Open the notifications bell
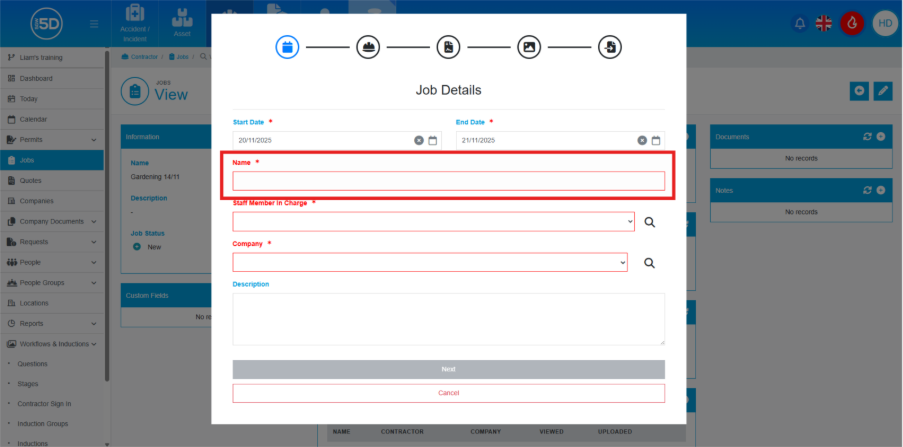The height and width of the screenshot is (447, 903). click(799, 23)
